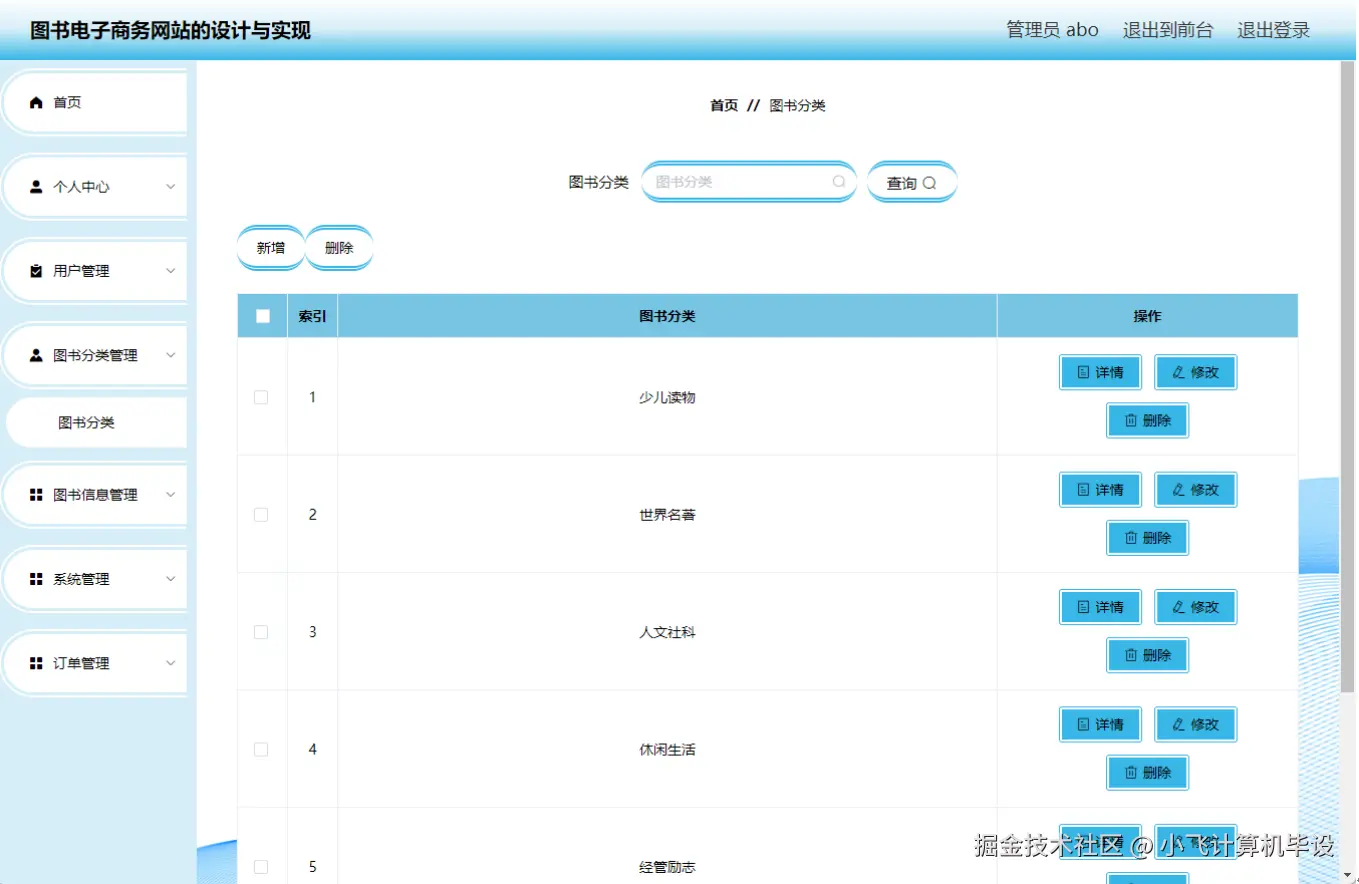Click 退出到前台 in the top bar
The image size is (1359, 884).
pos(1167,30)
